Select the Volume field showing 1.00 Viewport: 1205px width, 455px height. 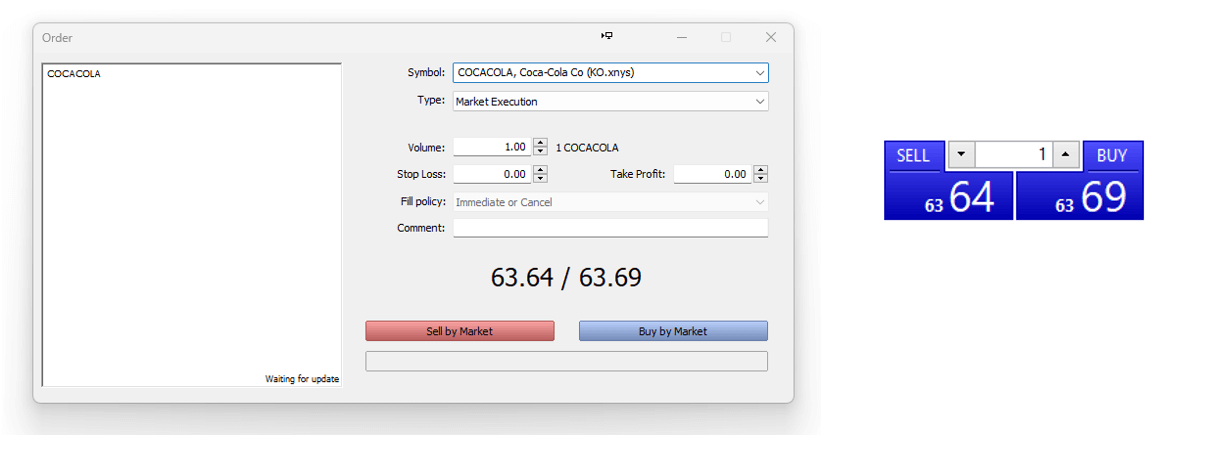493,147
